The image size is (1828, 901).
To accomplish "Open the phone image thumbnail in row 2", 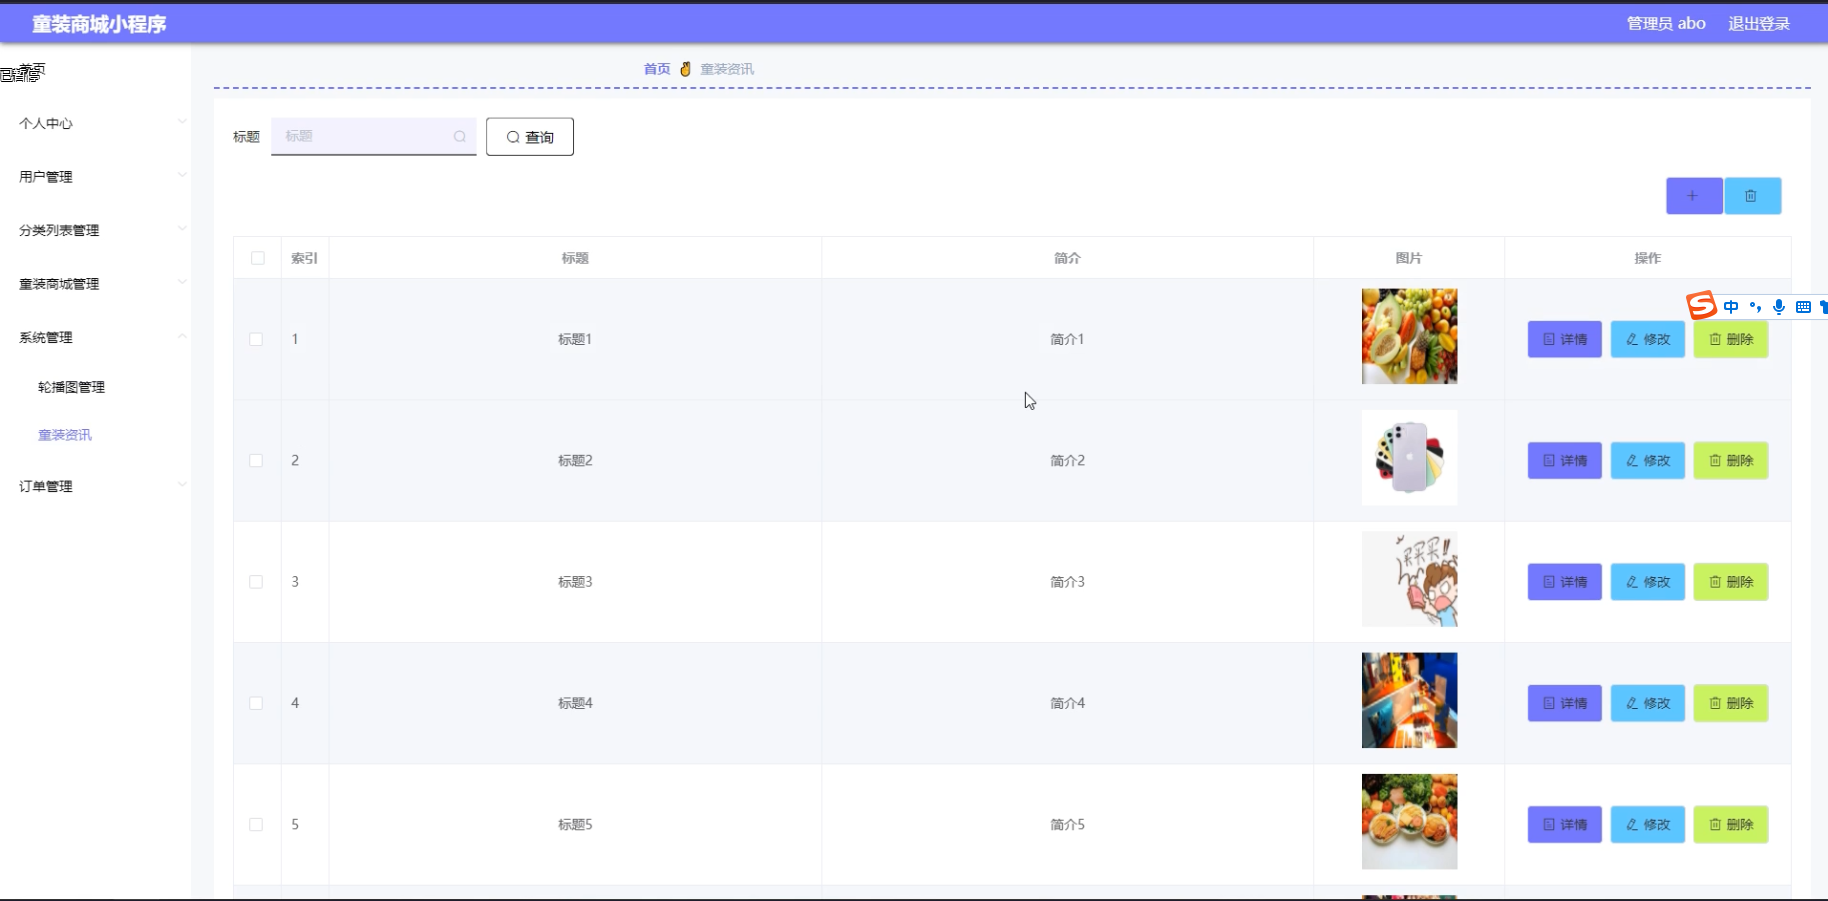I will pyautogui.click(x=1409, y=458).
